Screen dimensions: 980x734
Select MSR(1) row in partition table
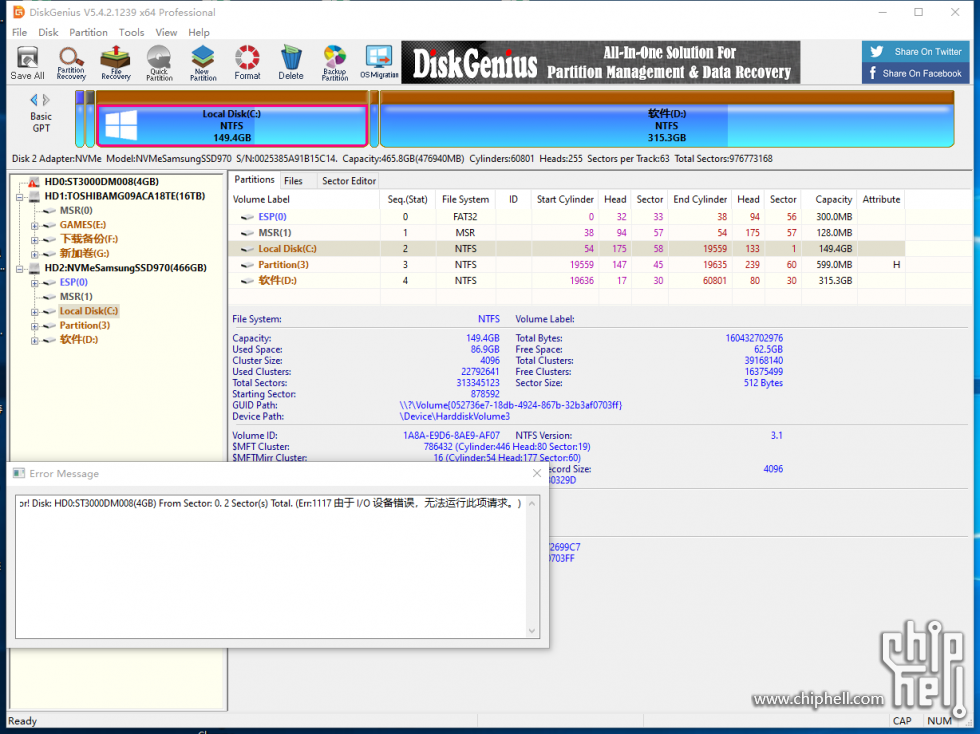pyautogui.click(x=568, y=233)
